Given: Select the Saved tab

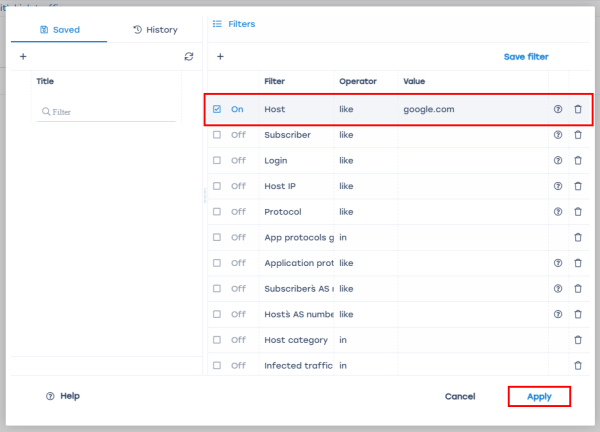Looking at the screenshot, I should pyautogui.click(x=59, y=30).
